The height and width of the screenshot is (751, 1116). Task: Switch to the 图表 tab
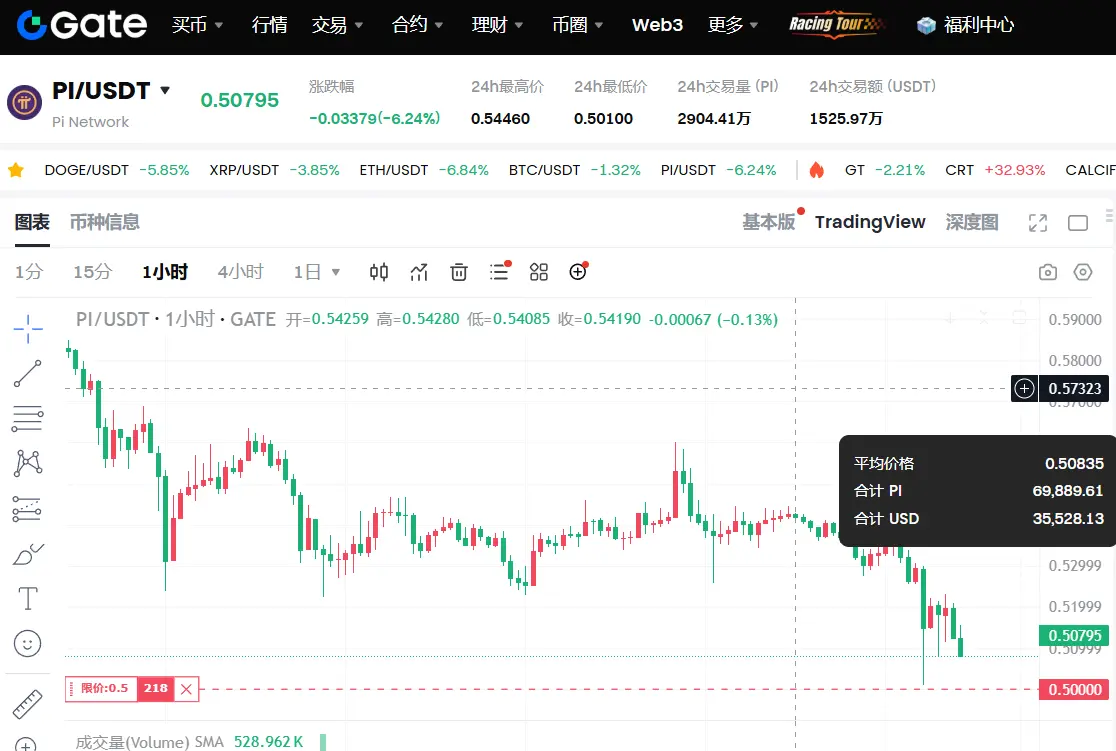coord(32,222)
